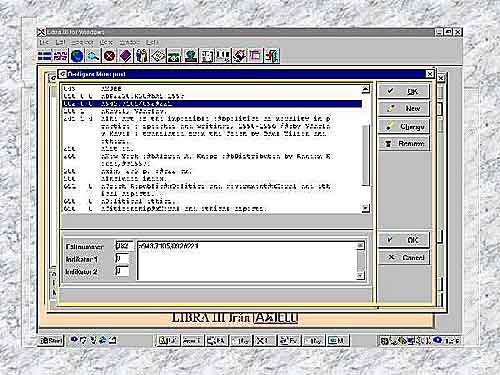Click the field number input box
Image resolution: width=500 pixels, height=375 pixels.
click(x=124, y=246)
